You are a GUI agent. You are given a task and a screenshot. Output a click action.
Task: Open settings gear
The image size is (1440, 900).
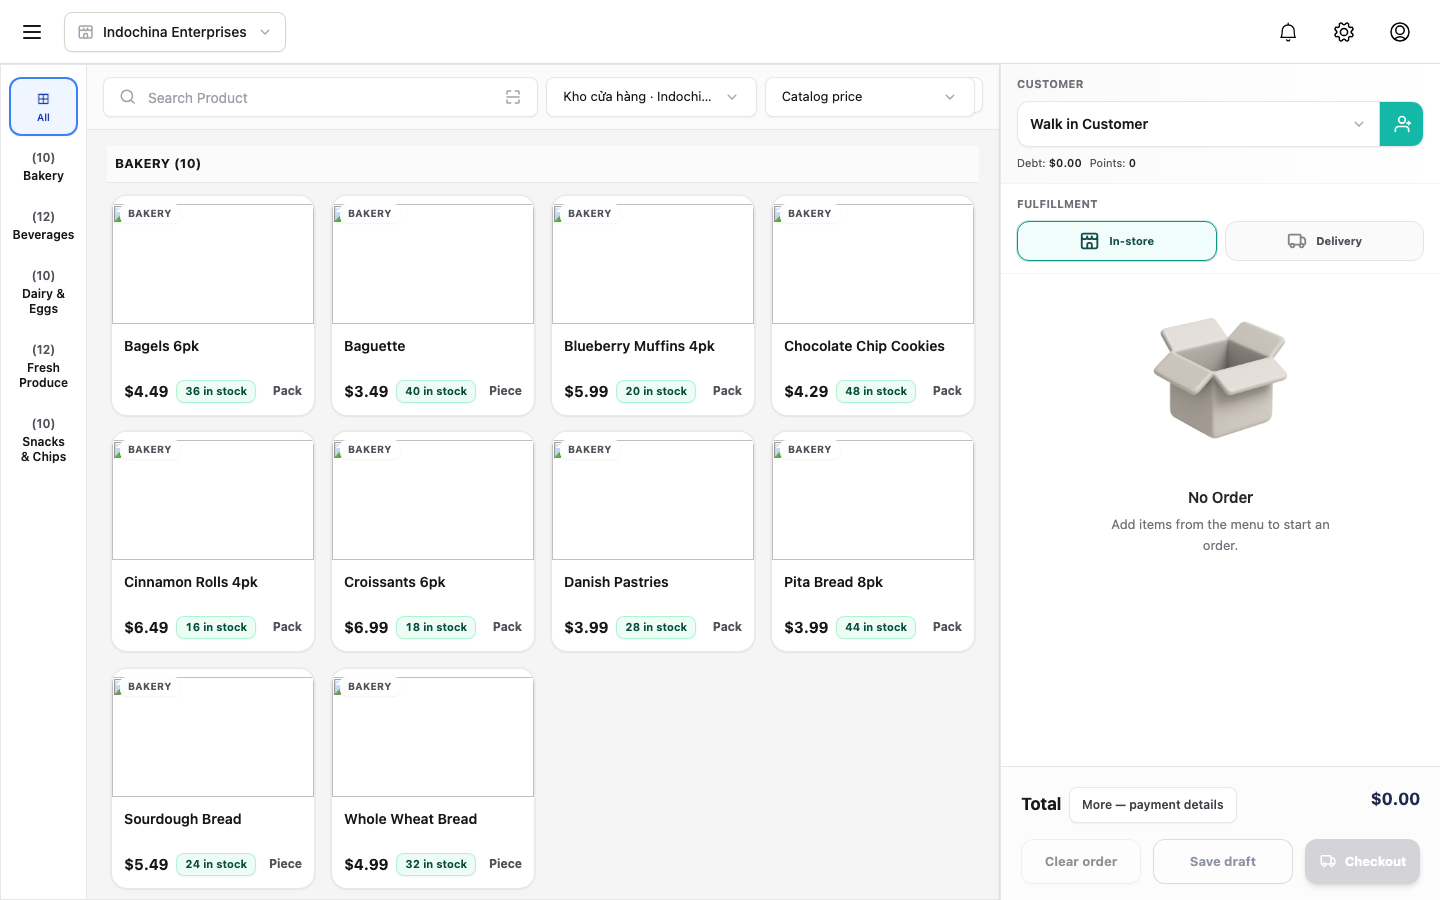[1344, 32]
